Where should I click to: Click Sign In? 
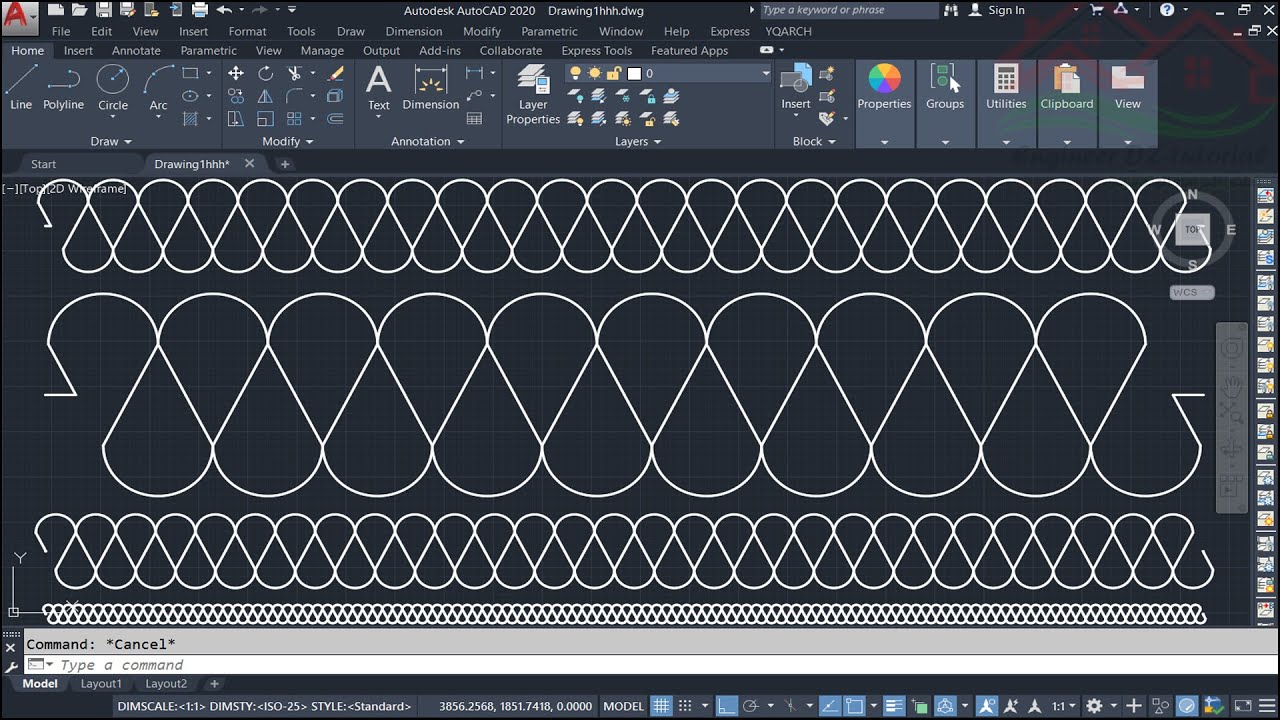pos(1006,10)
